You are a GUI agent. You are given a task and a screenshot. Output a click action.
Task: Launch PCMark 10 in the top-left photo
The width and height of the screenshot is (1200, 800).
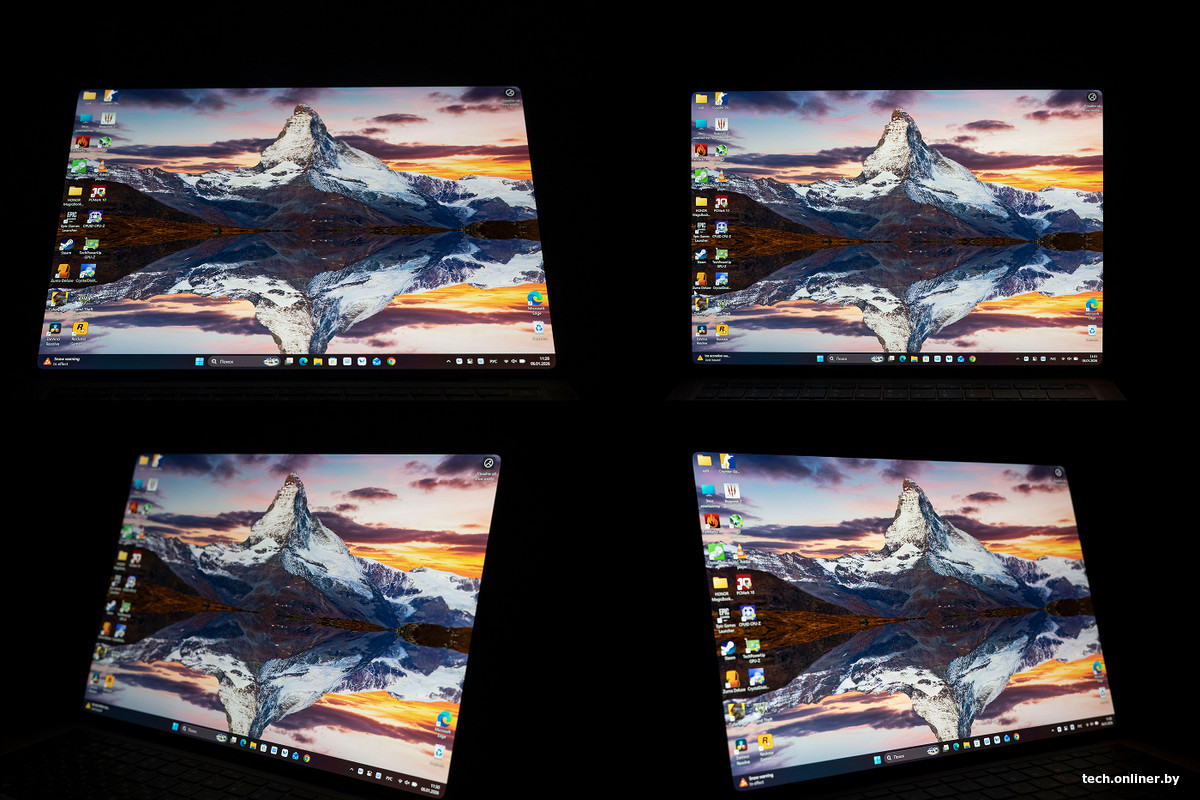pos(98,191)
